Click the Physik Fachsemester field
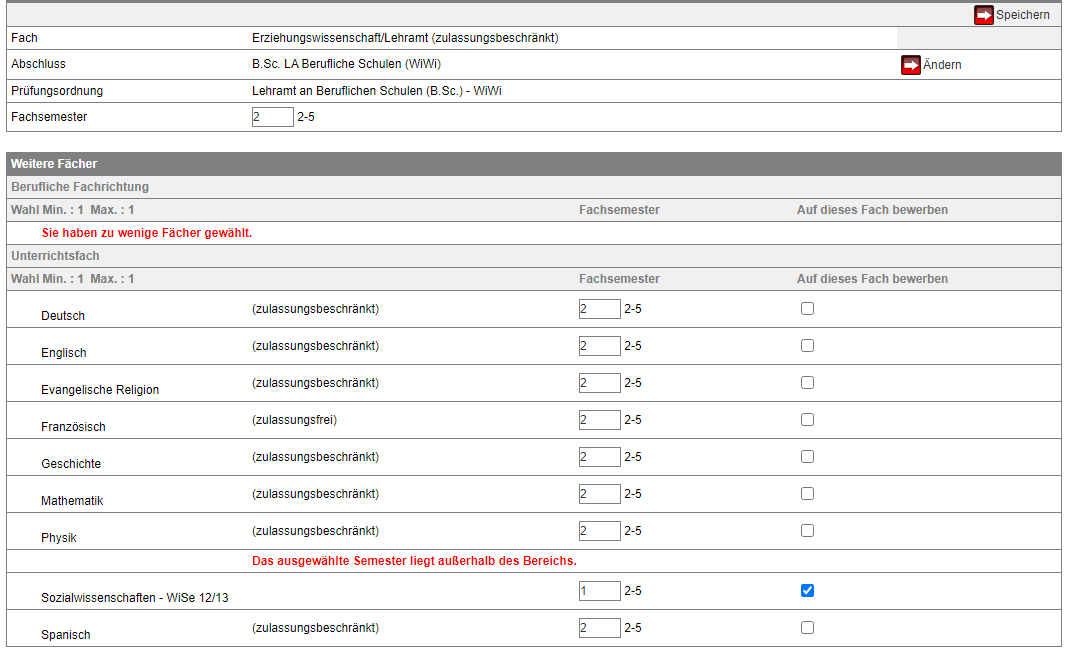This screenshot has width=1072, height=664. tap(599, 531)
